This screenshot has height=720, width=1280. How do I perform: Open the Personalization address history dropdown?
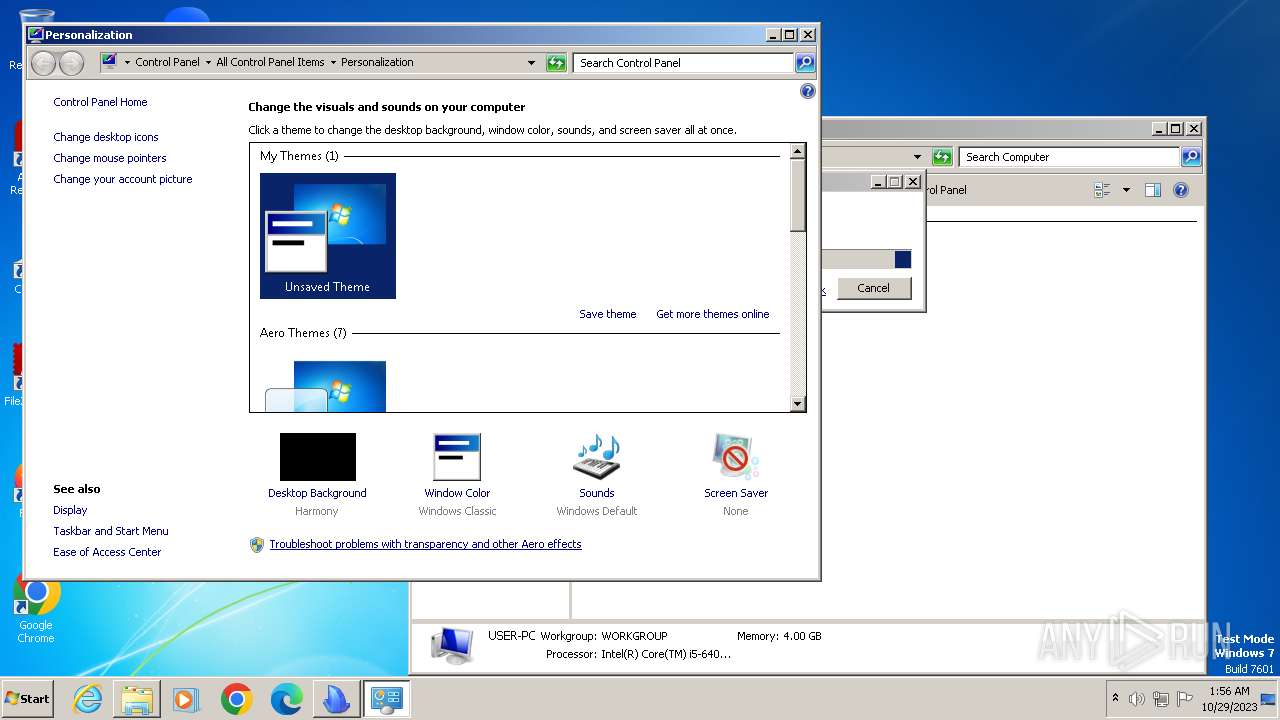coord(532,62)
